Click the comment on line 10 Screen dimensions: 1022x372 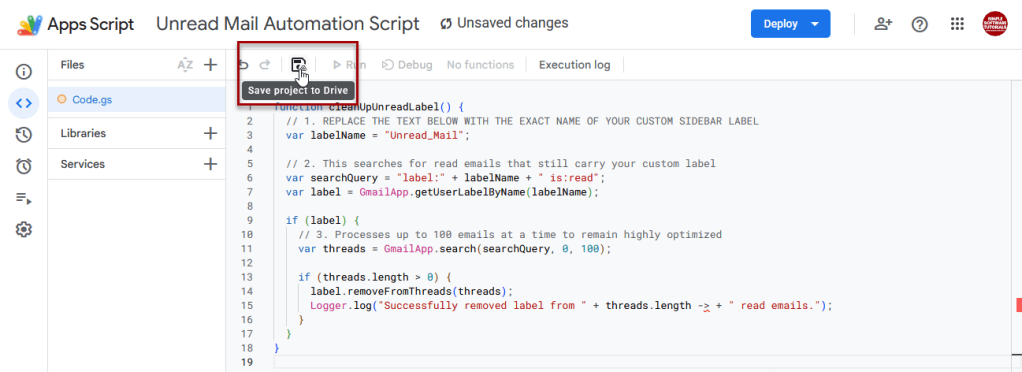pyautogui.click(x=510, y=235)
